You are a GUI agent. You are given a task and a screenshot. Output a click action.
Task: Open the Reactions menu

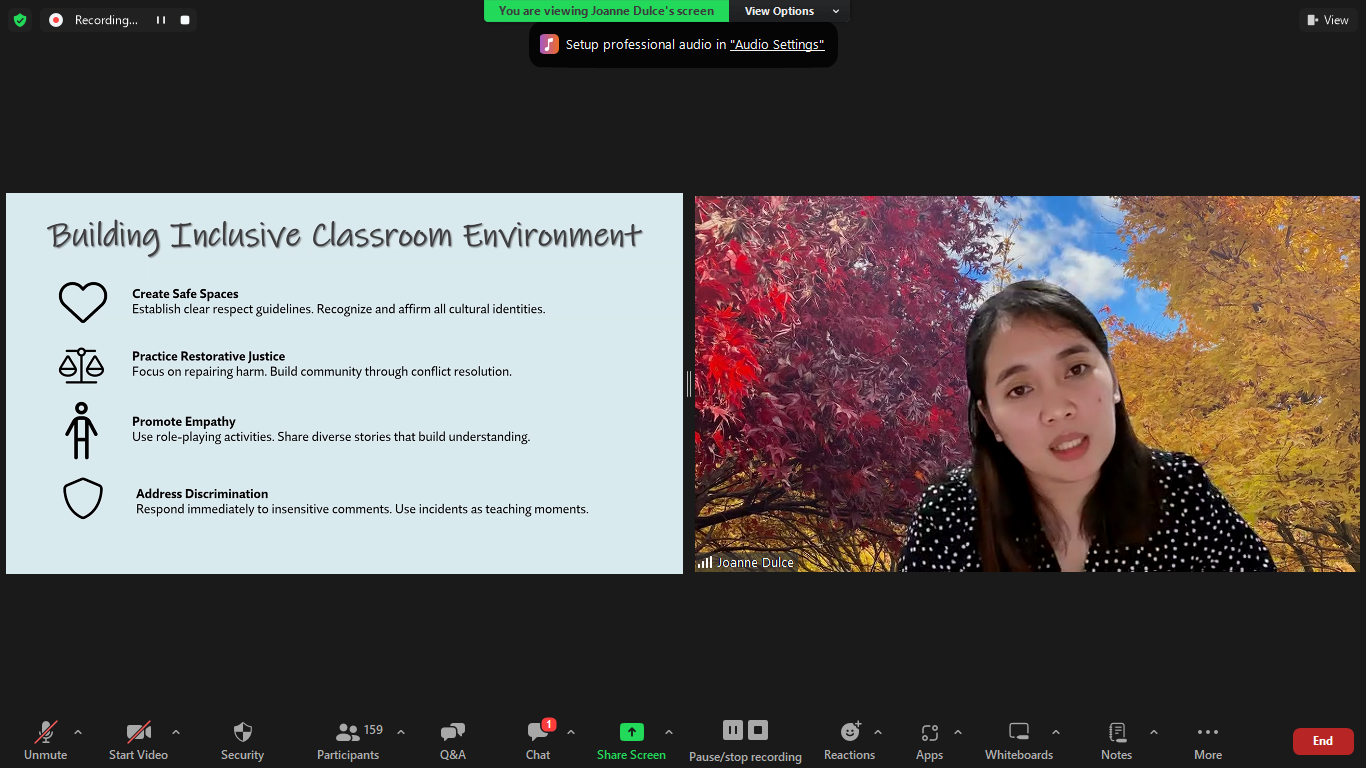click(850, 732)
